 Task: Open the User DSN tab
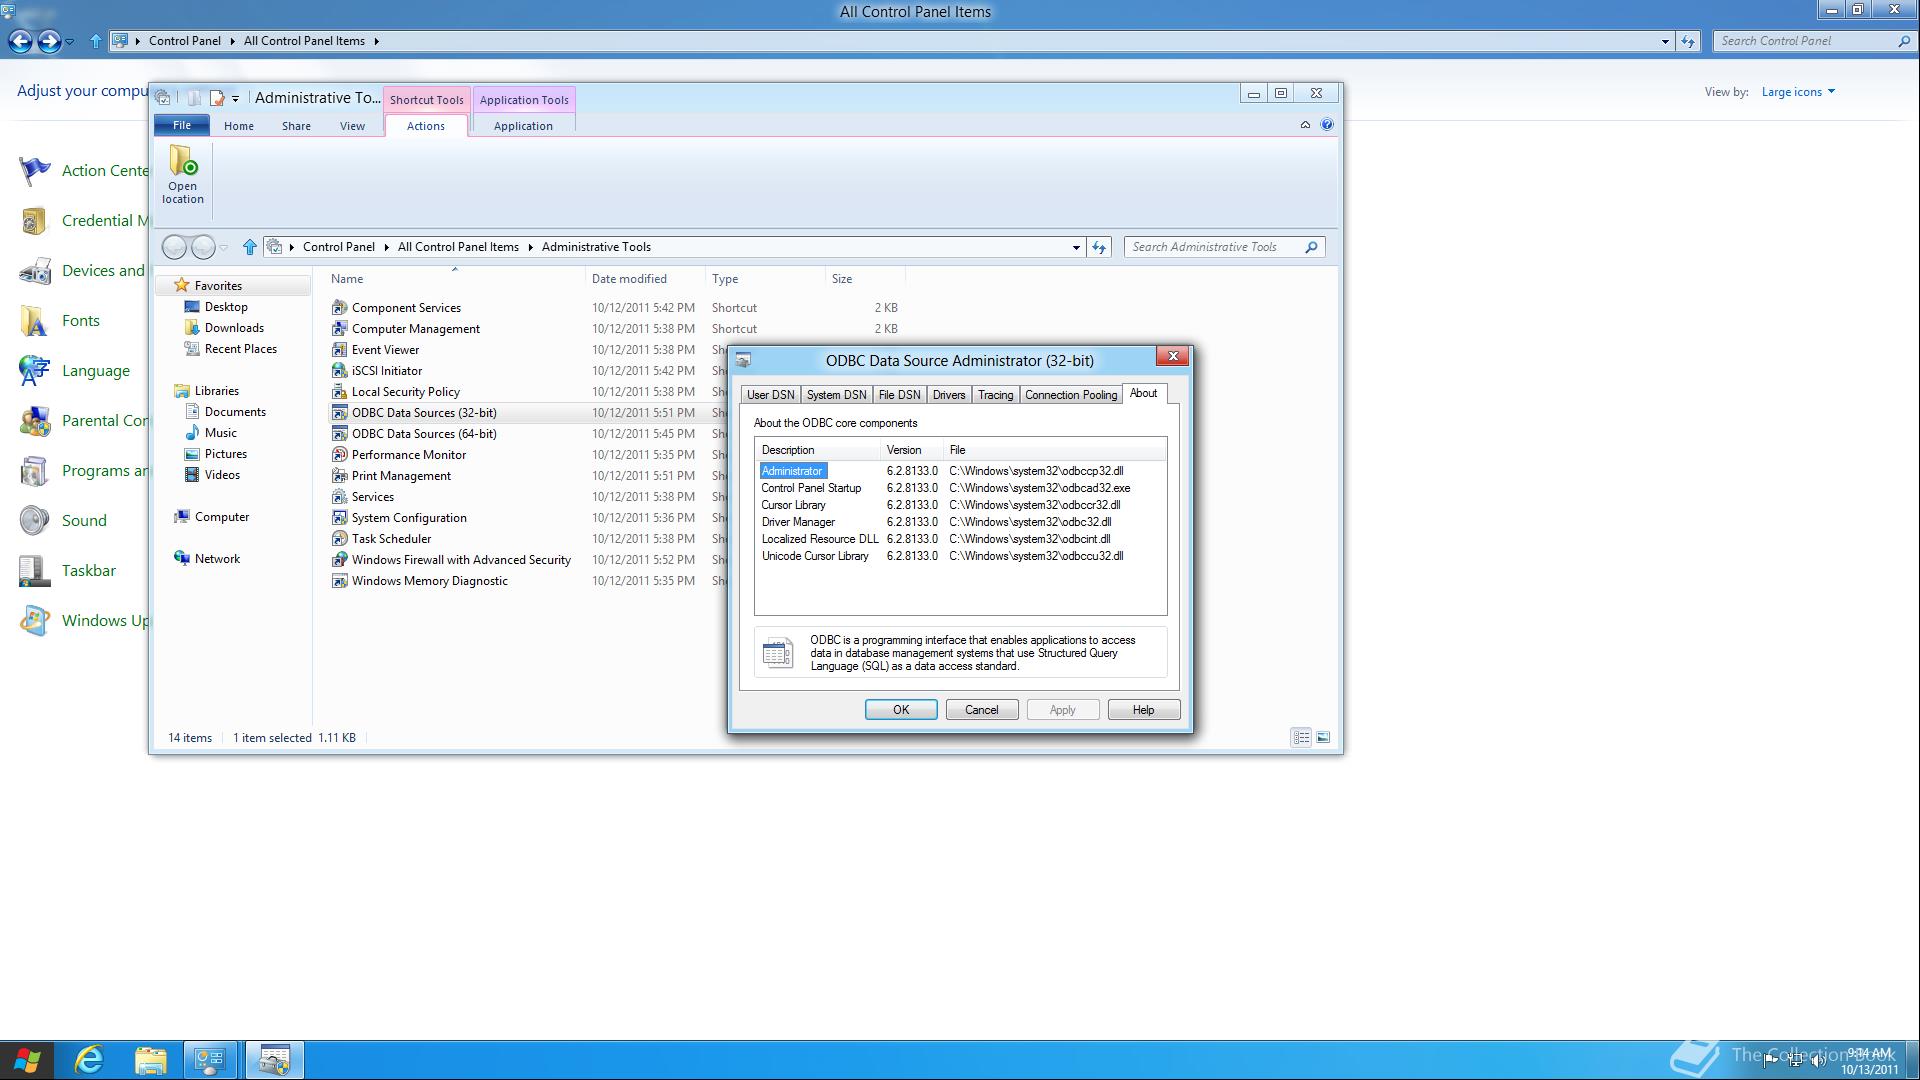(x=771, y=395)
